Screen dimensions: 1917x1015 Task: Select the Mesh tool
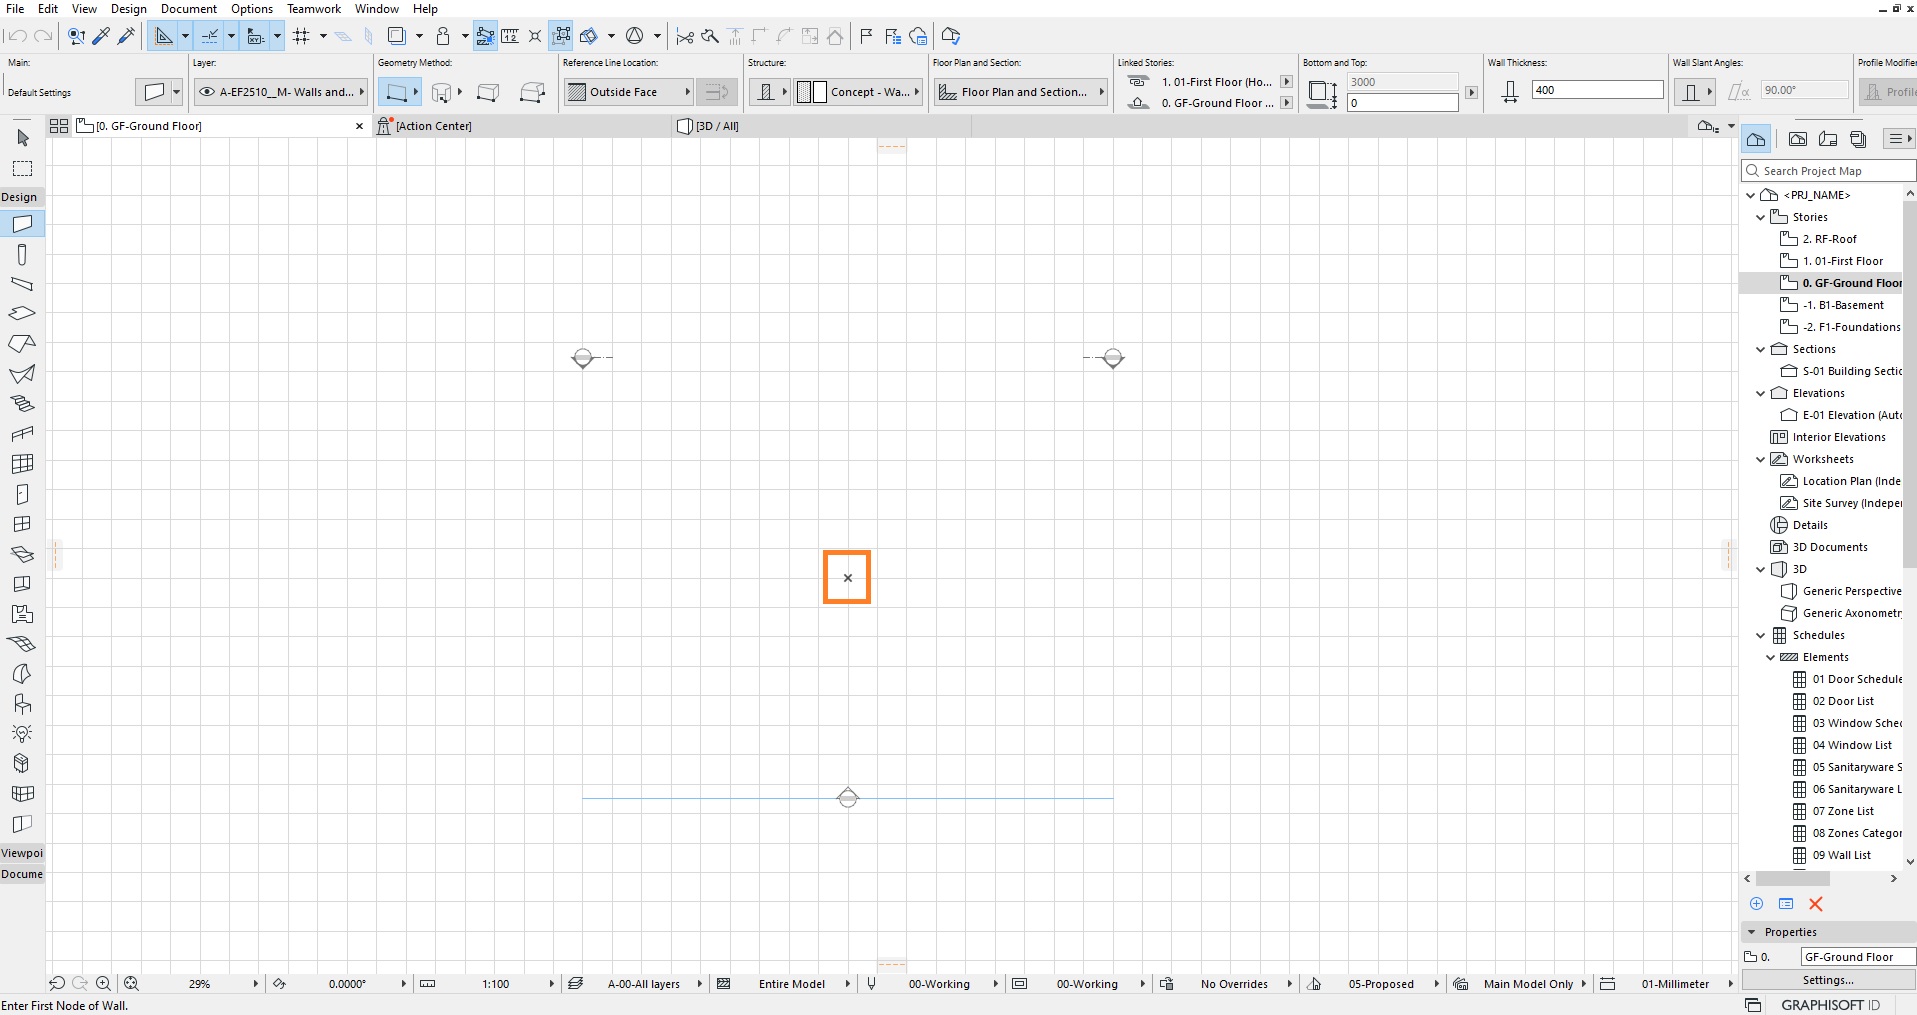pos(22,644)
